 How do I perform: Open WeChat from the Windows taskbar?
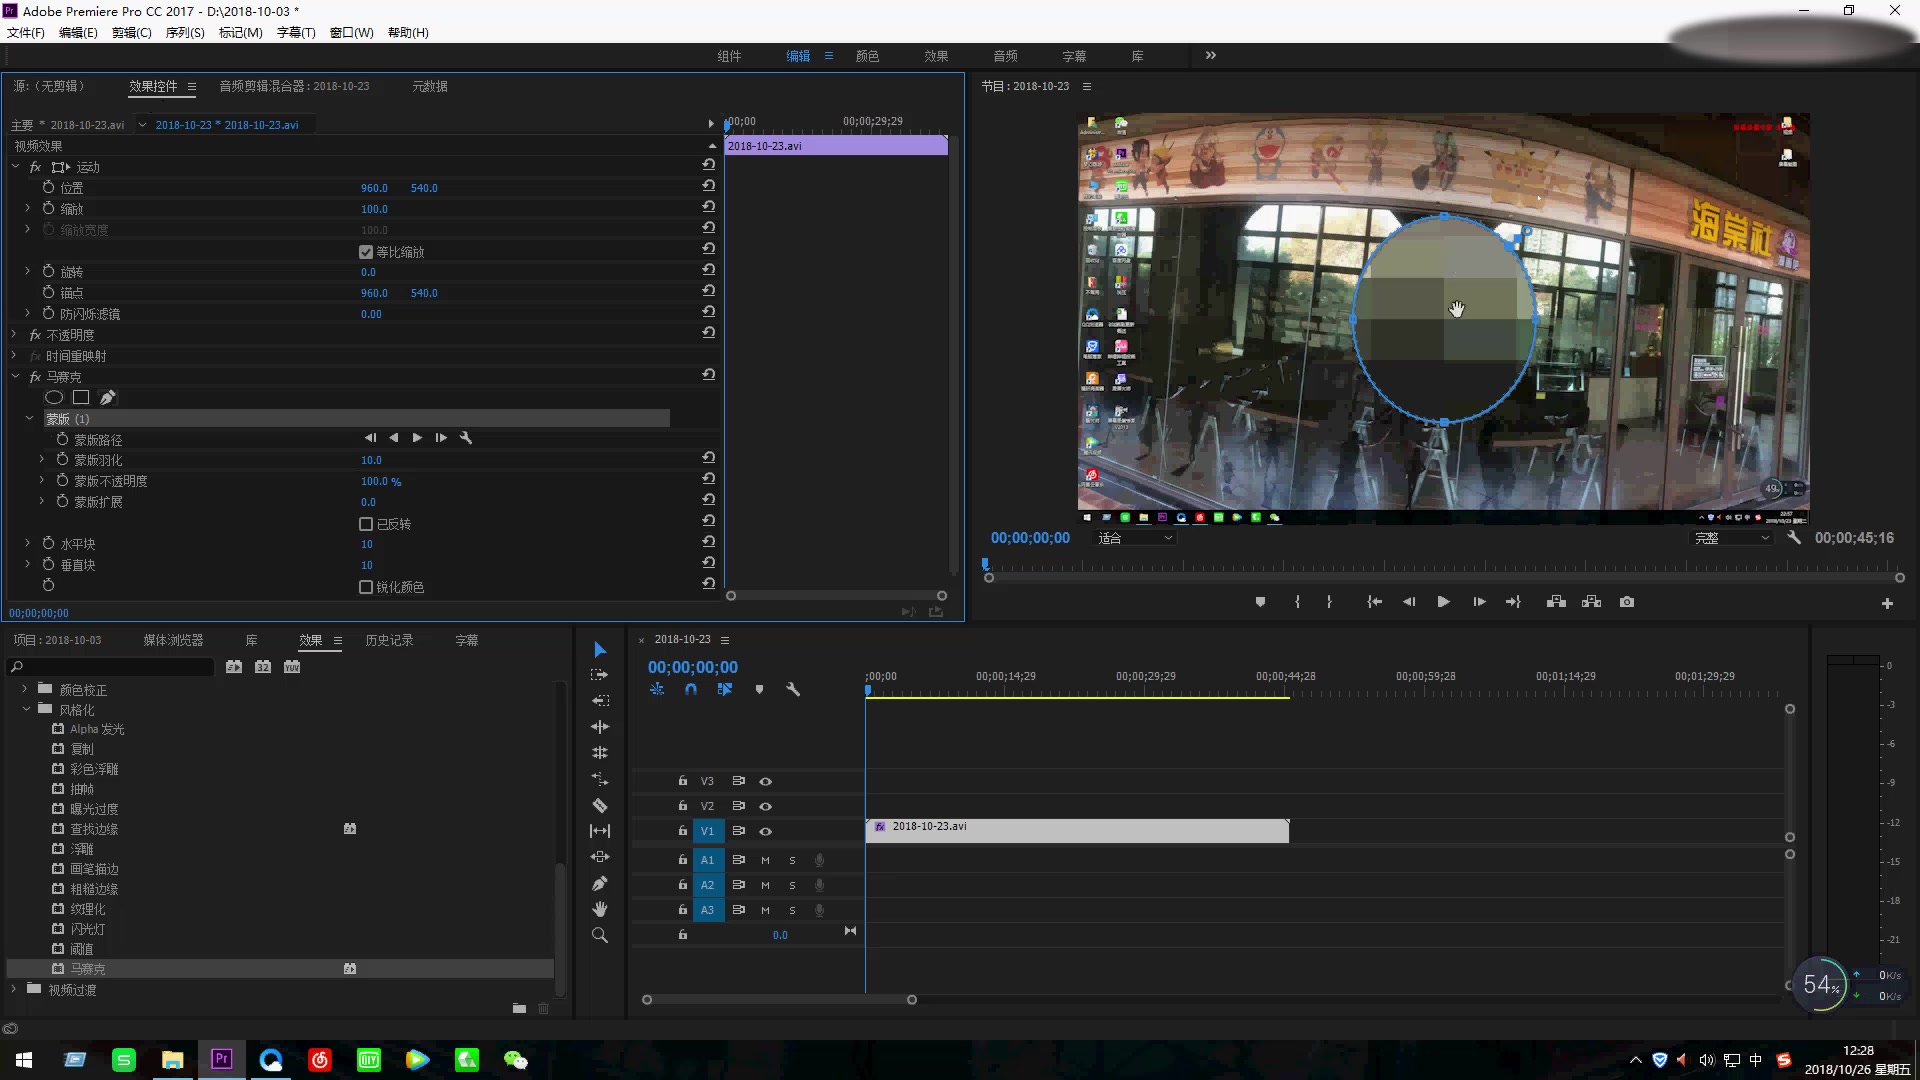pyautogui.click(x=515, y=1060)
